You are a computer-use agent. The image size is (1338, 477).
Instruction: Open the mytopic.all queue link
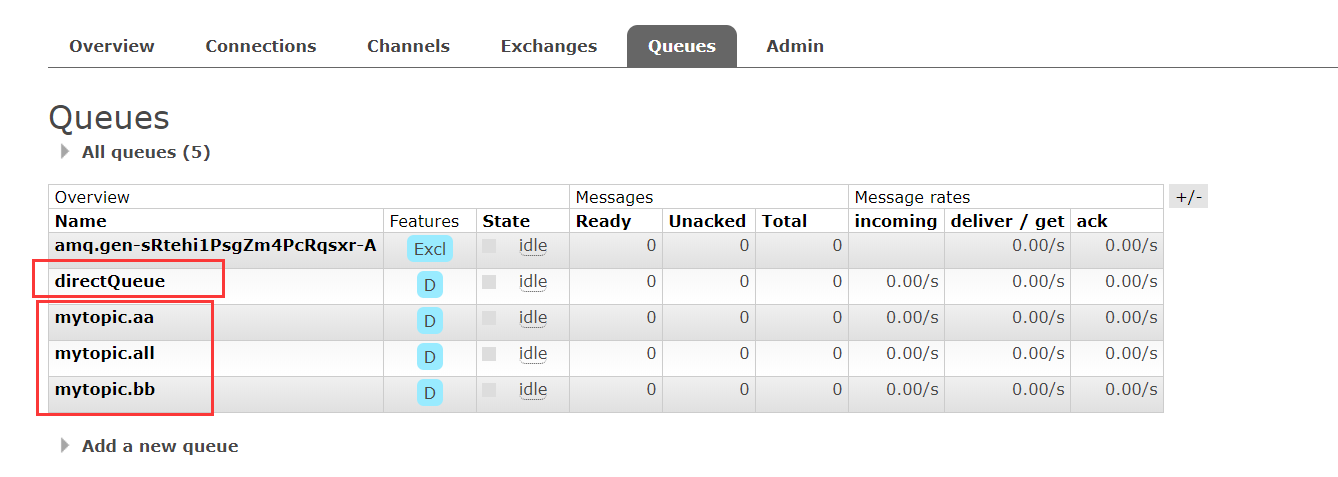click(x=105, y=353)
